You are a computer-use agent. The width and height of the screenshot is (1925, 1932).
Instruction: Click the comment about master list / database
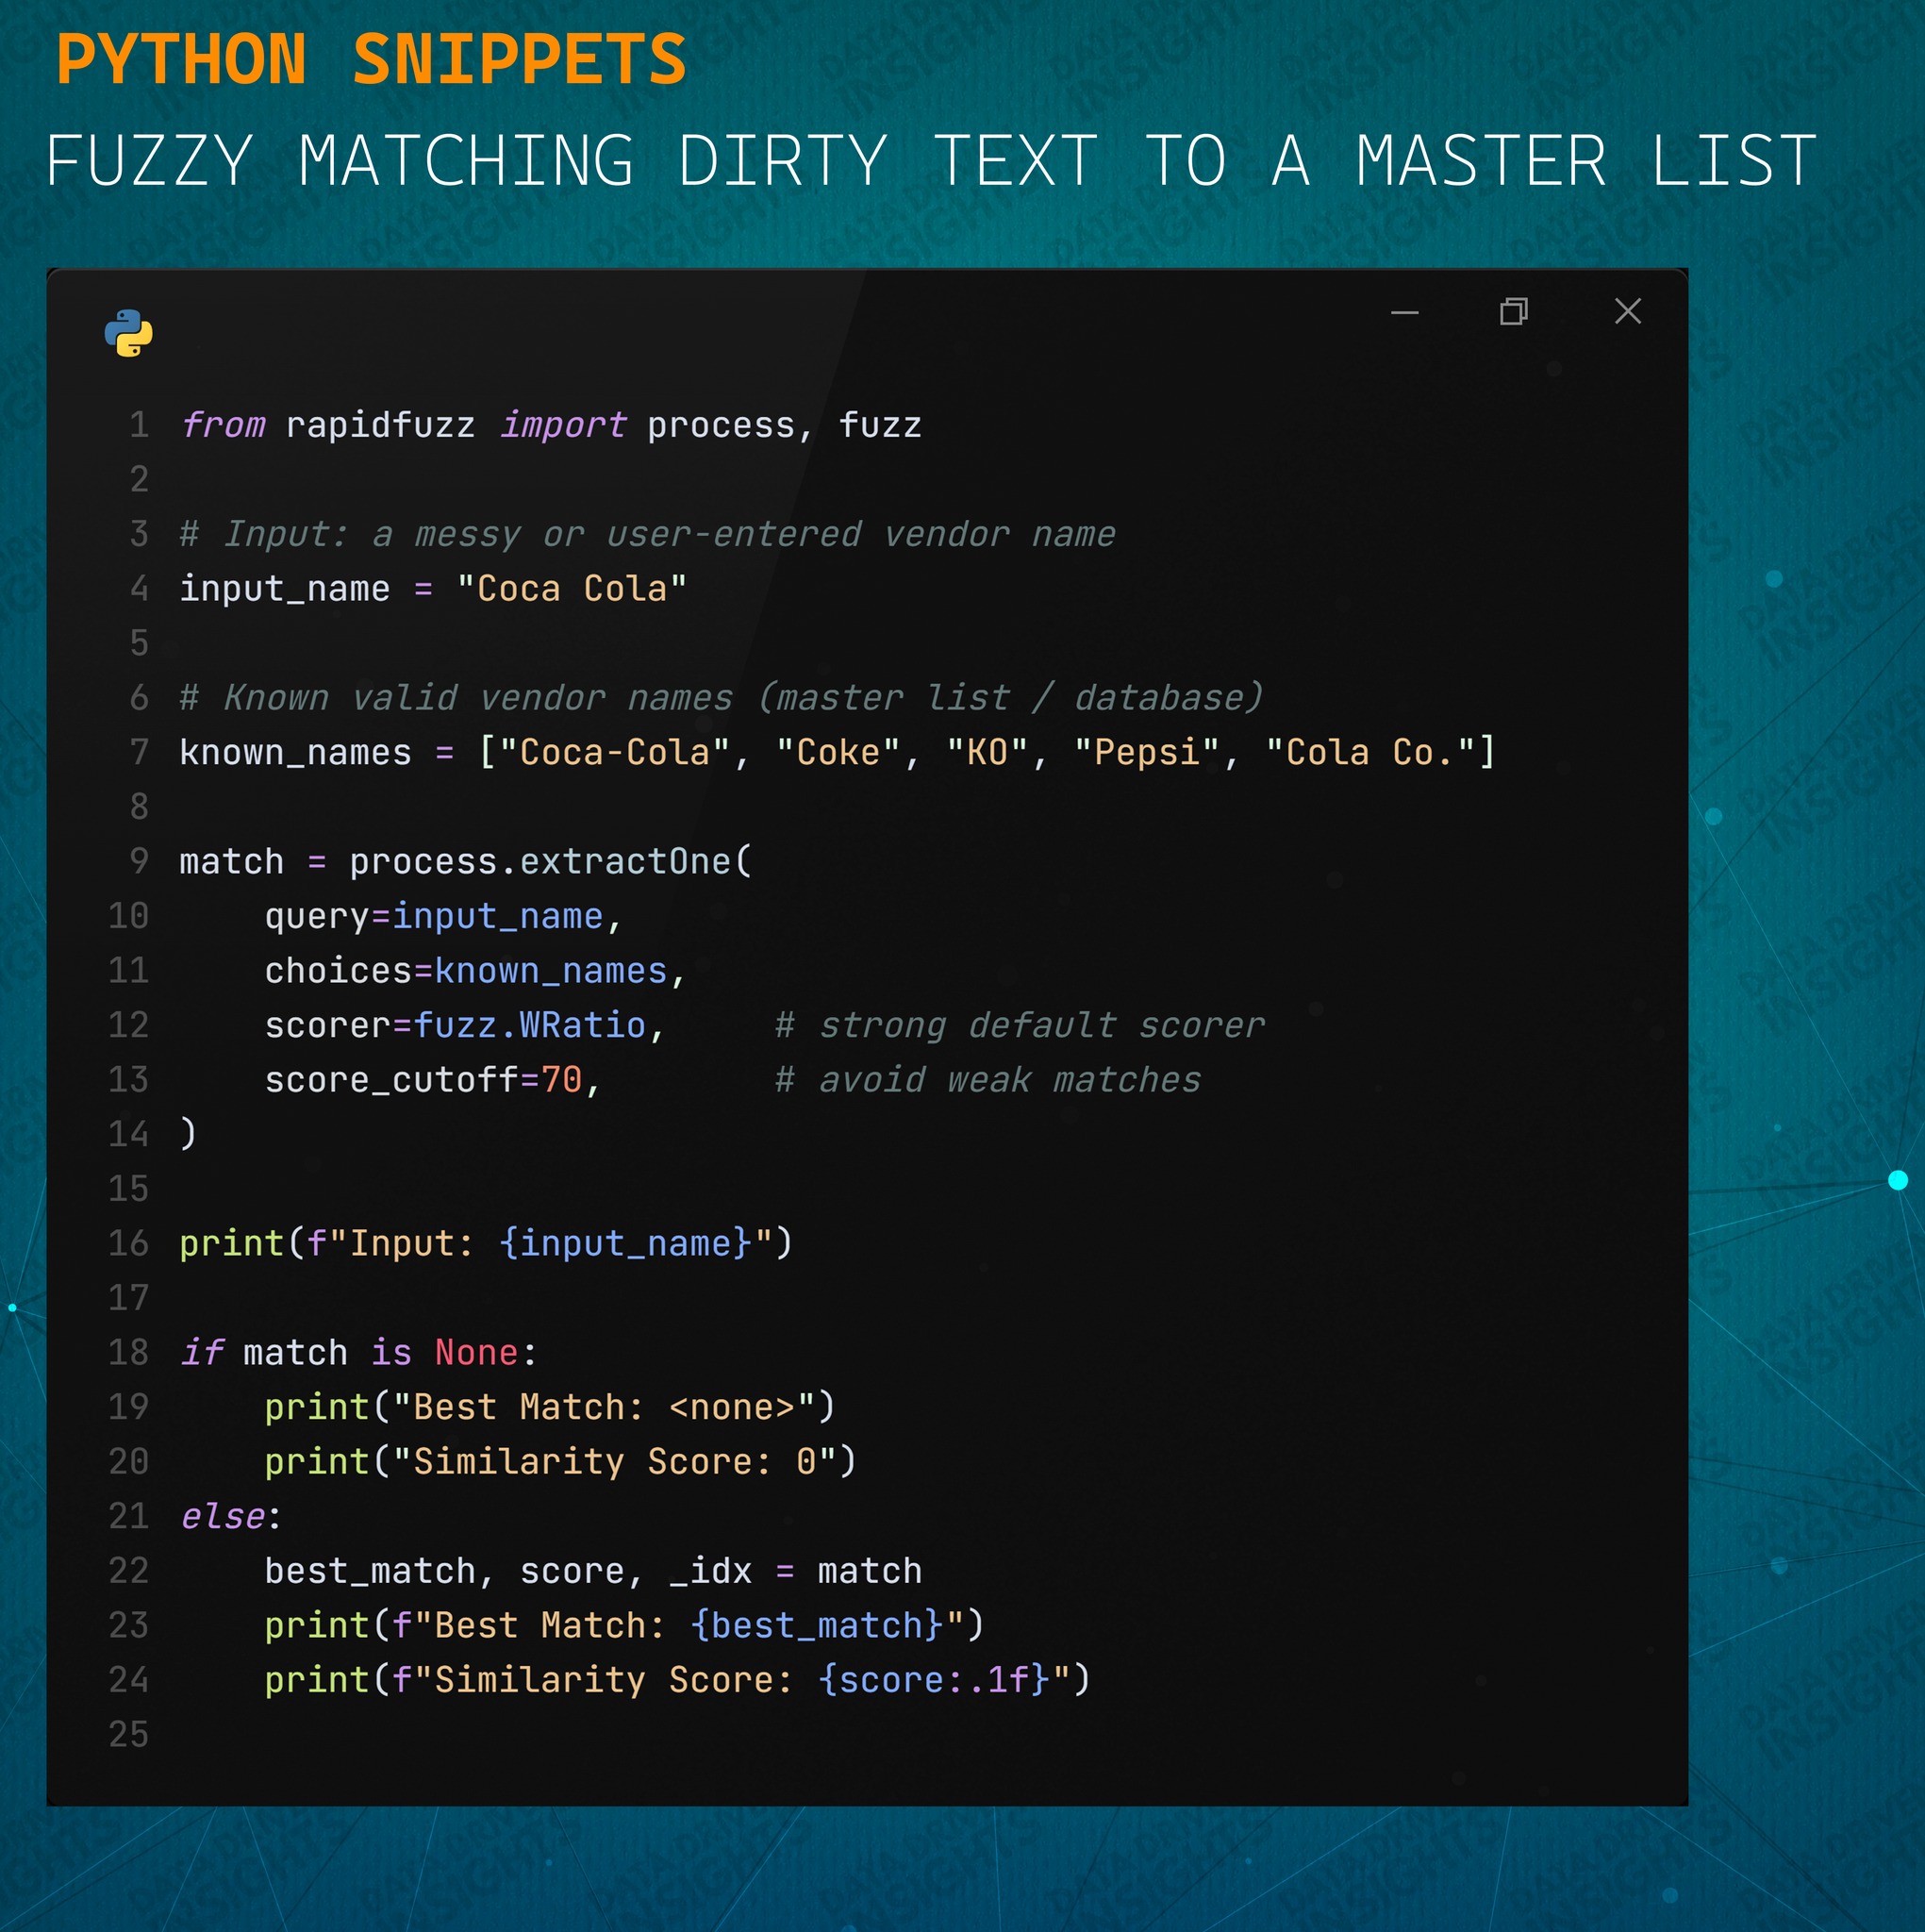(721, 698)
